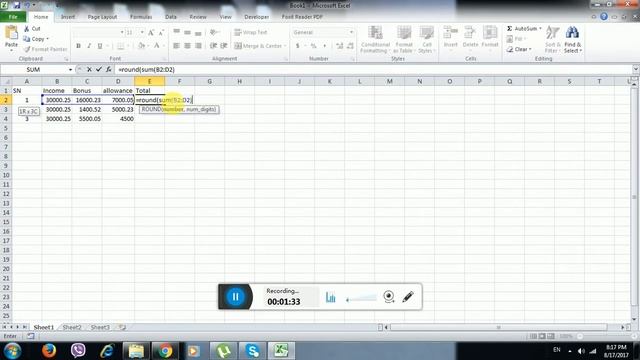Toggle Bold formatting

[78, 46]
